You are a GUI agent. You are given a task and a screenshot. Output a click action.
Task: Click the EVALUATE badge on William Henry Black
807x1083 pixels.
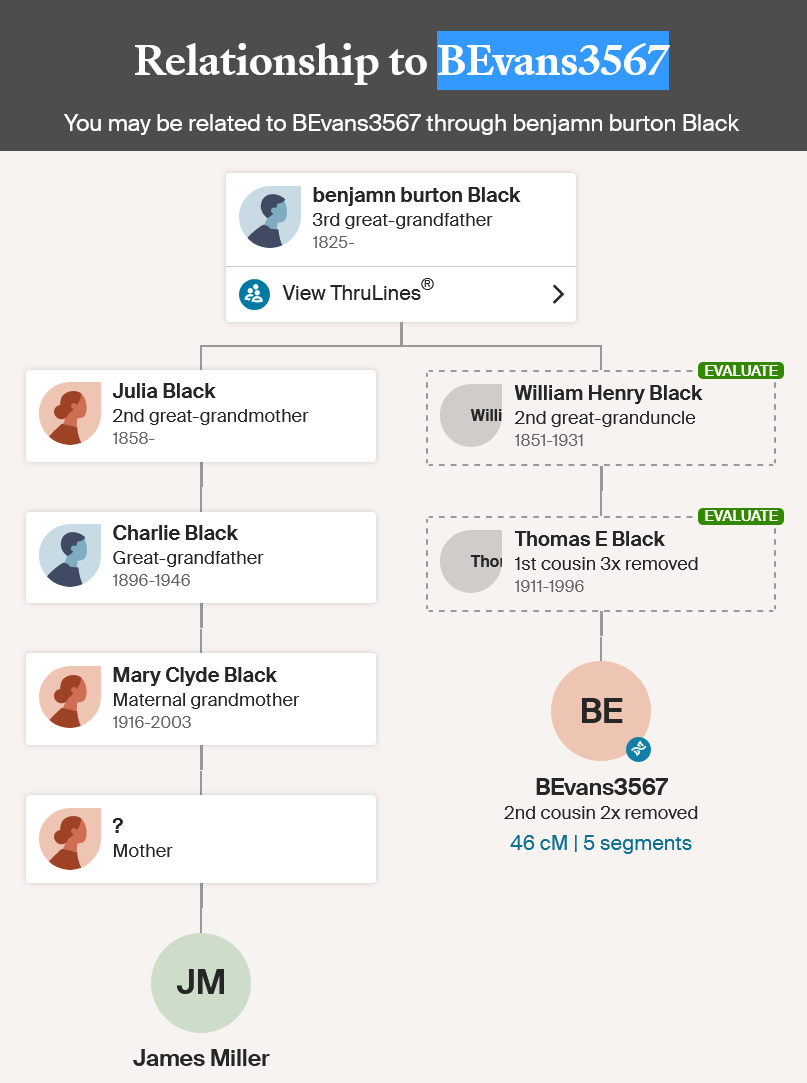coord(741,371)
